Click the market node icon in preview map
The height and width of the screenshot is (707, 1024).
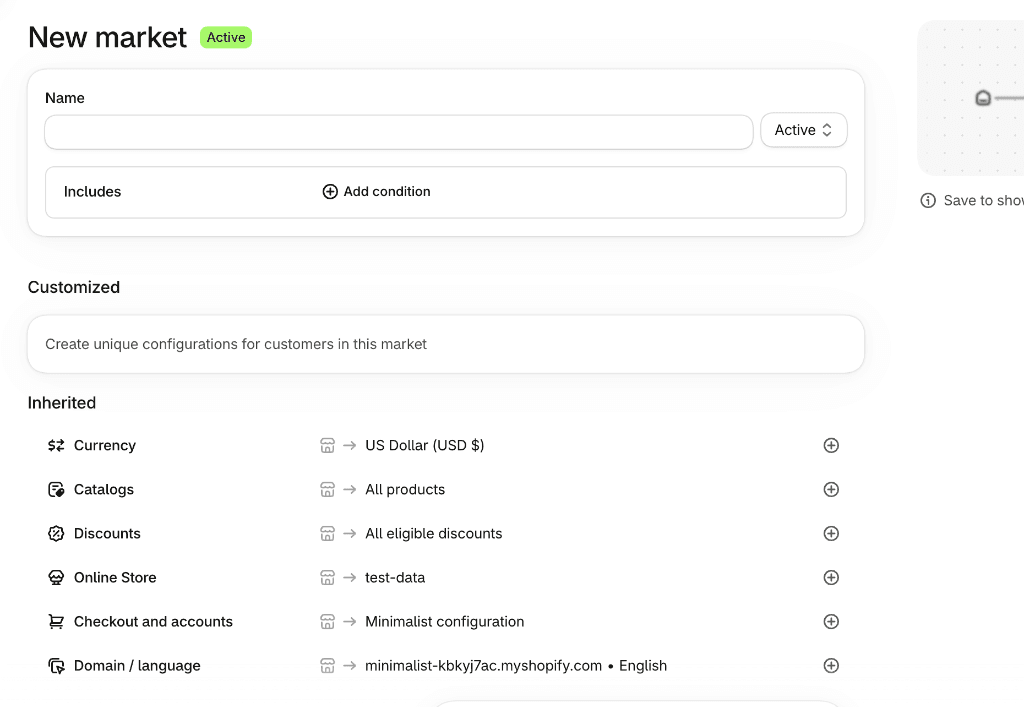(x=983, y=98)
